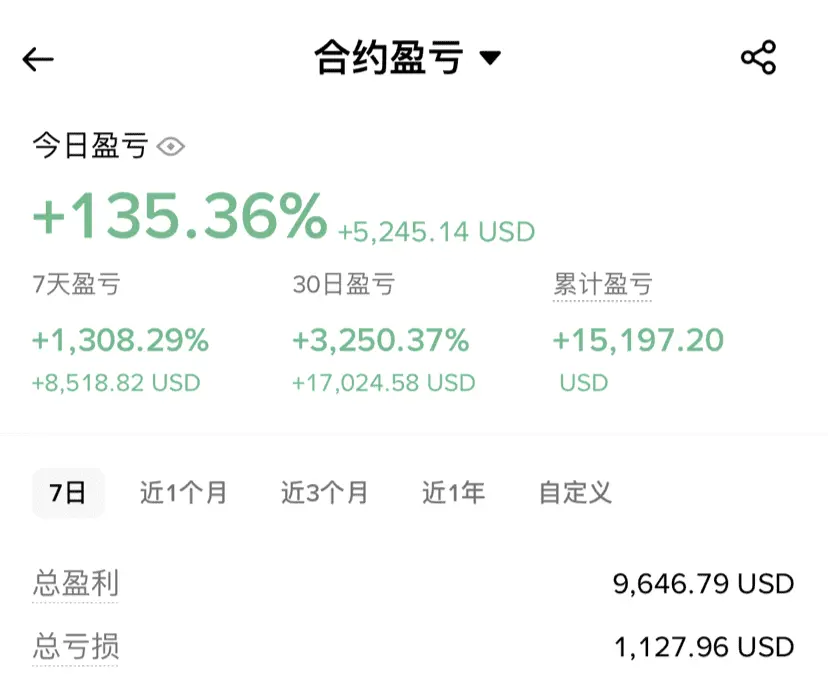Open the 自定义 custom range tab
828x693 pixels.
[575, 493]
